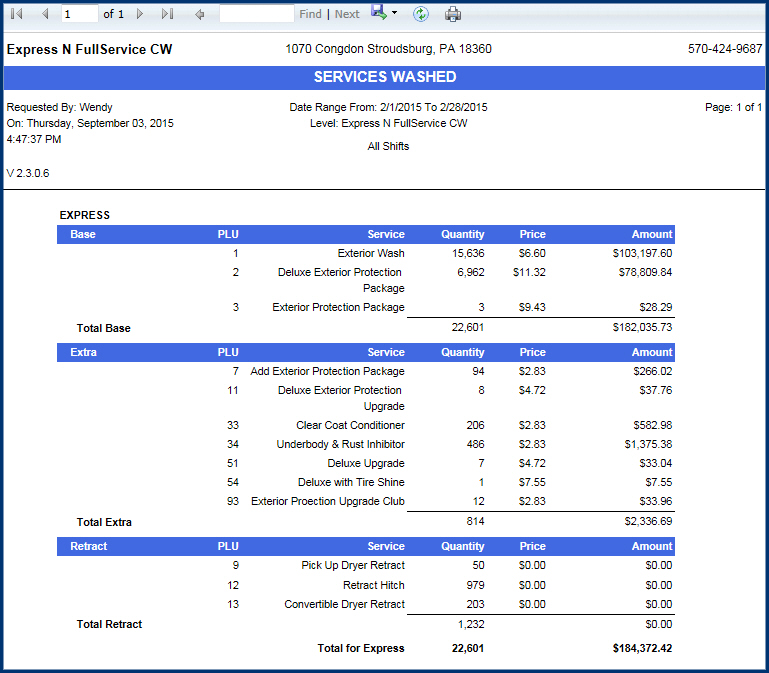Select the Extra section header row
The image size is (769, 673).
[366, 352]
